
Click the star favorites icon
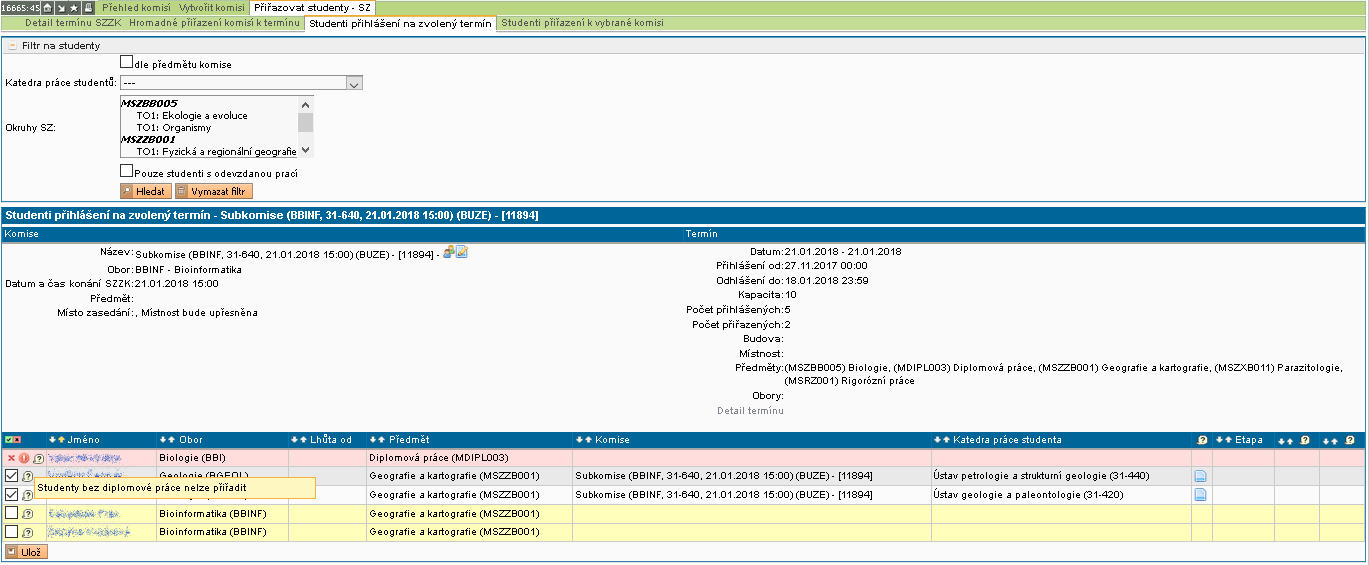[74, 7]
